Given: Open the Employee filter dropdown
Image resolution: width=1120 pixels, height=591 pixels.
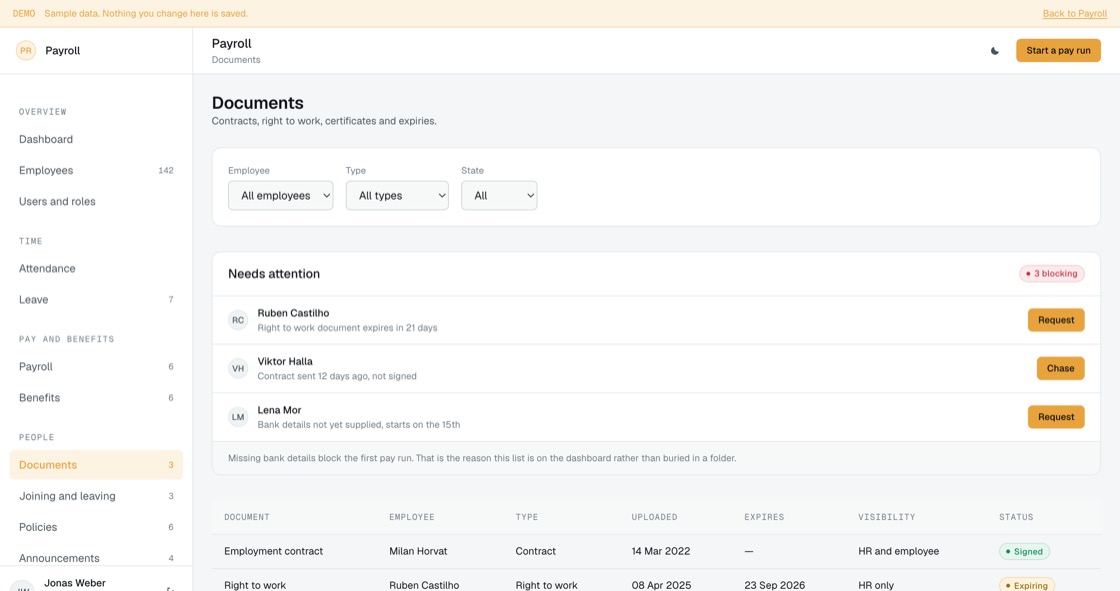Looking at the screenshot, I should coord(281,196).
